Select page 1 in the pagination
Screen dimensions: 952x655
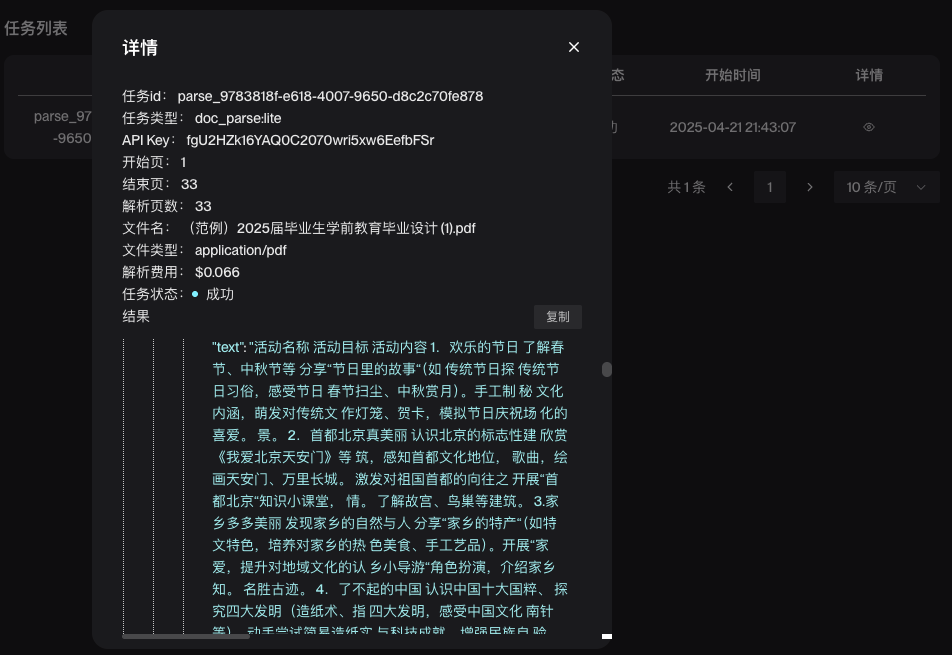click(x=769, y=187)
